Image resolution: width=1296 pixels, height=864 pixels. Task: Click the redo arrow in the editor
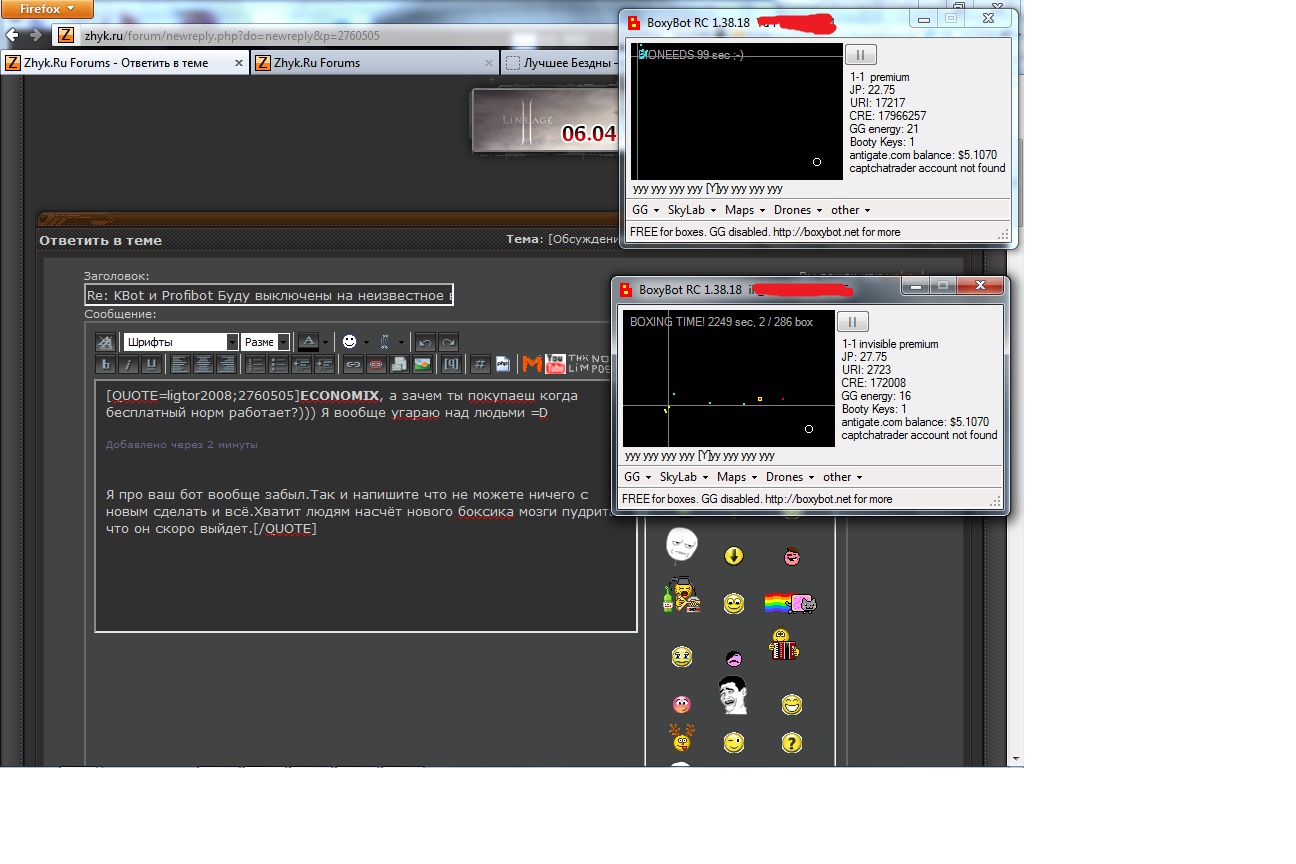(x=449, y=342)
